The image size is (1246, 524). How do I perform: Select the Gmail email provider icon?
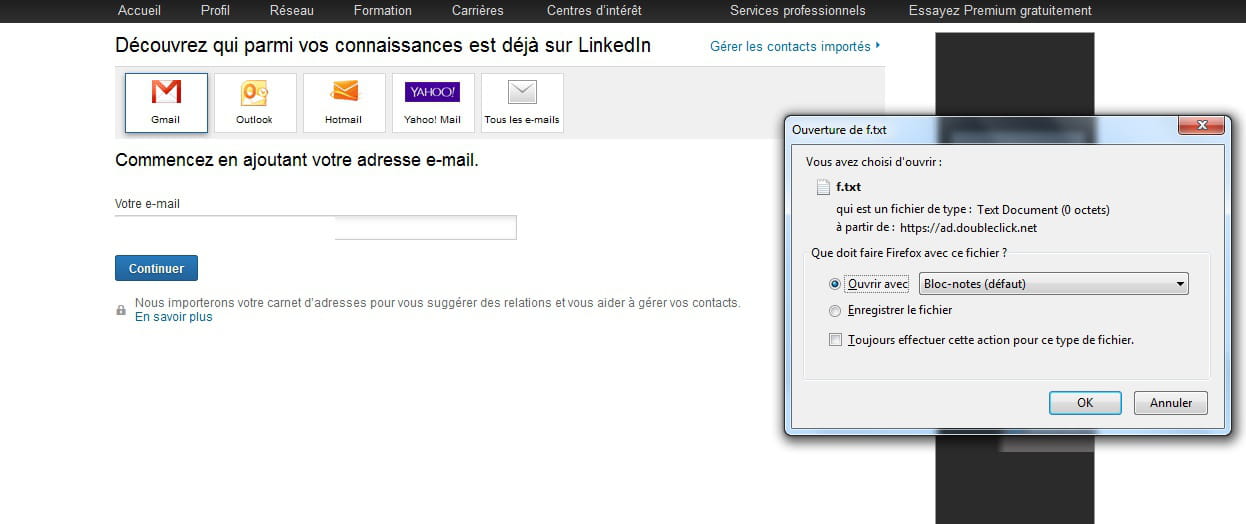(166, 93)
